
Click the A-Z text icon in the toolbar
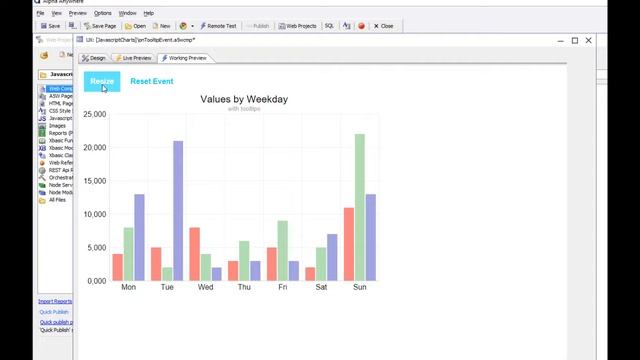point(347,26)
